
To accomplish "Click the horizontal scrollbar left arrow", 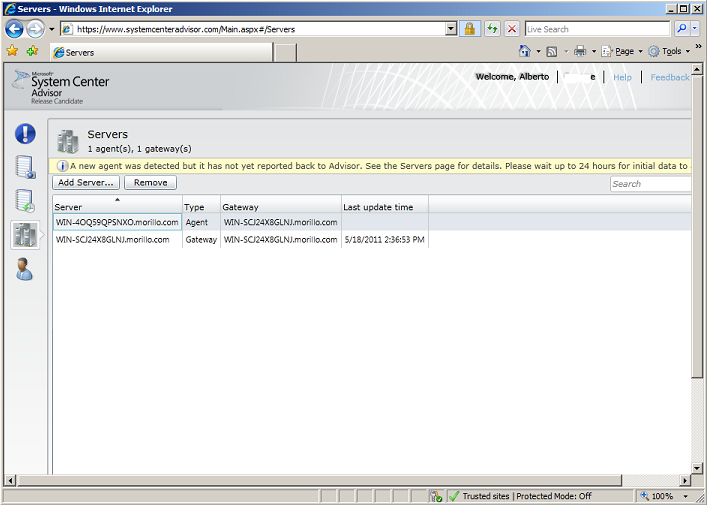I will 10,481.
